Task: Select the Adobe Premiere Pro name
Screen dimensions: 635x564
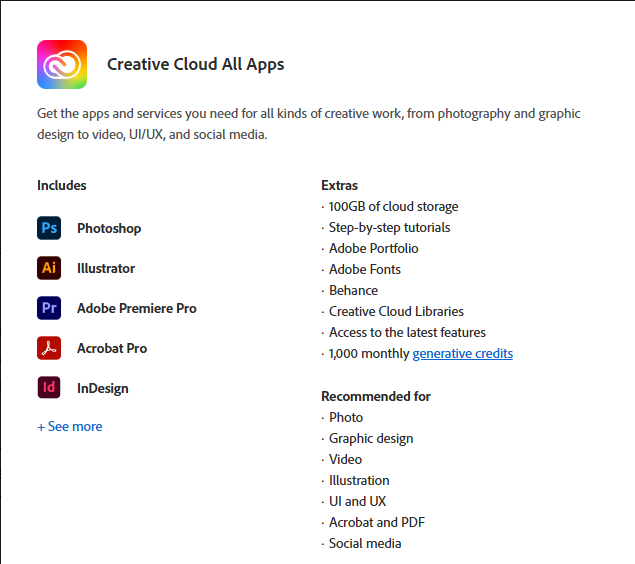Action: tap(137, 309)
